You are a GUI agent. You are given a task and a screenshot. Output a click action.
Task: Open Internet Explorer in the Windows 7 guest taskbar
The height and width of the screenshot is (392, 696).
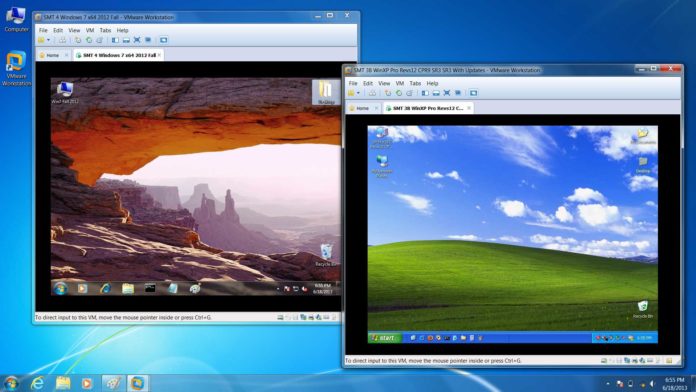(x=105, y=289)
